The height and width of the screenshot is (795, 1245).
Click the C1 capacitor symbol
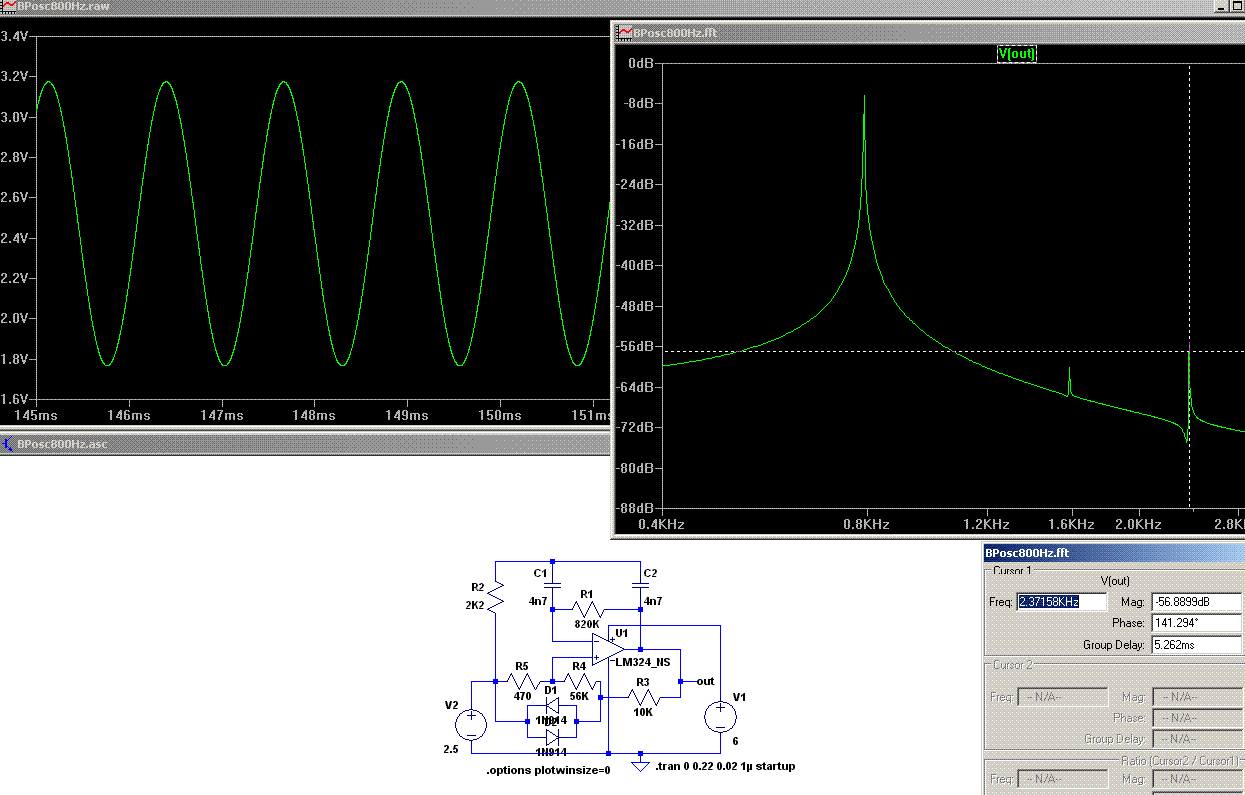(x=553, y=584)
